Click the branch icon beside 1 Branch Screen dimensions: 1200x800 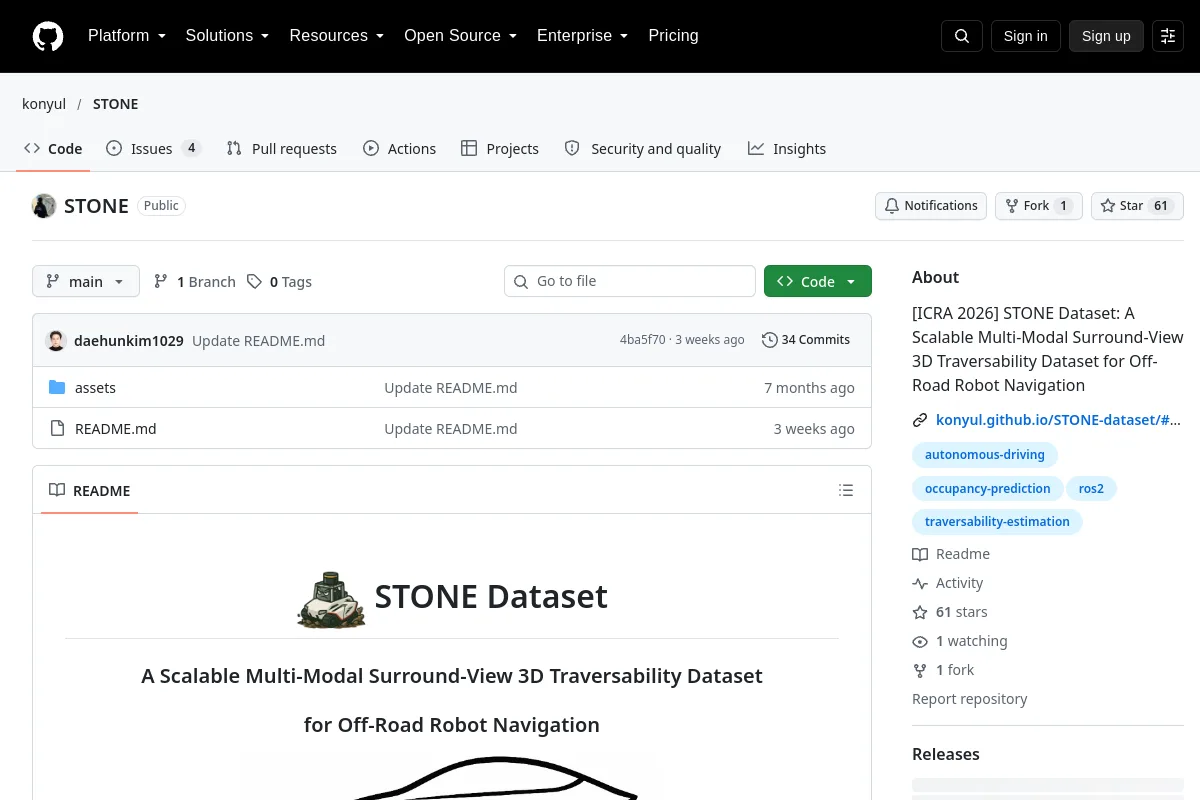coord(161,282)
